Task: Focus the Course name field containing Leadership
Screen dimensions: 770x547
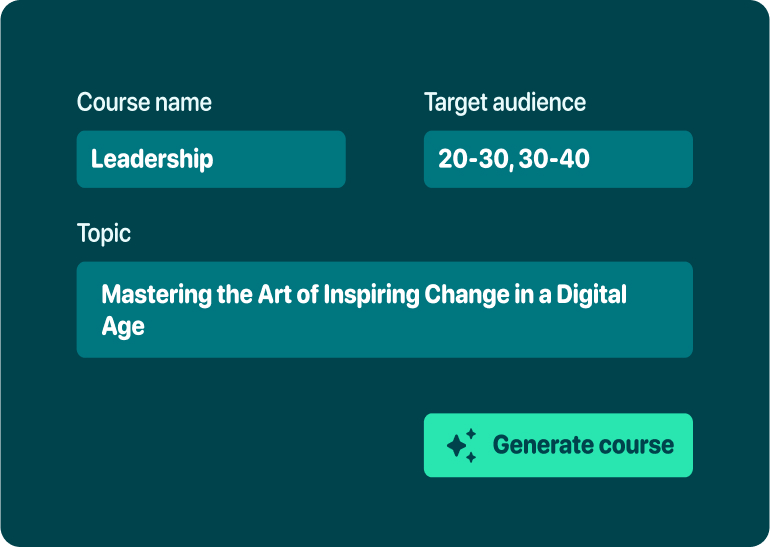Action: [x=210, y=159]
